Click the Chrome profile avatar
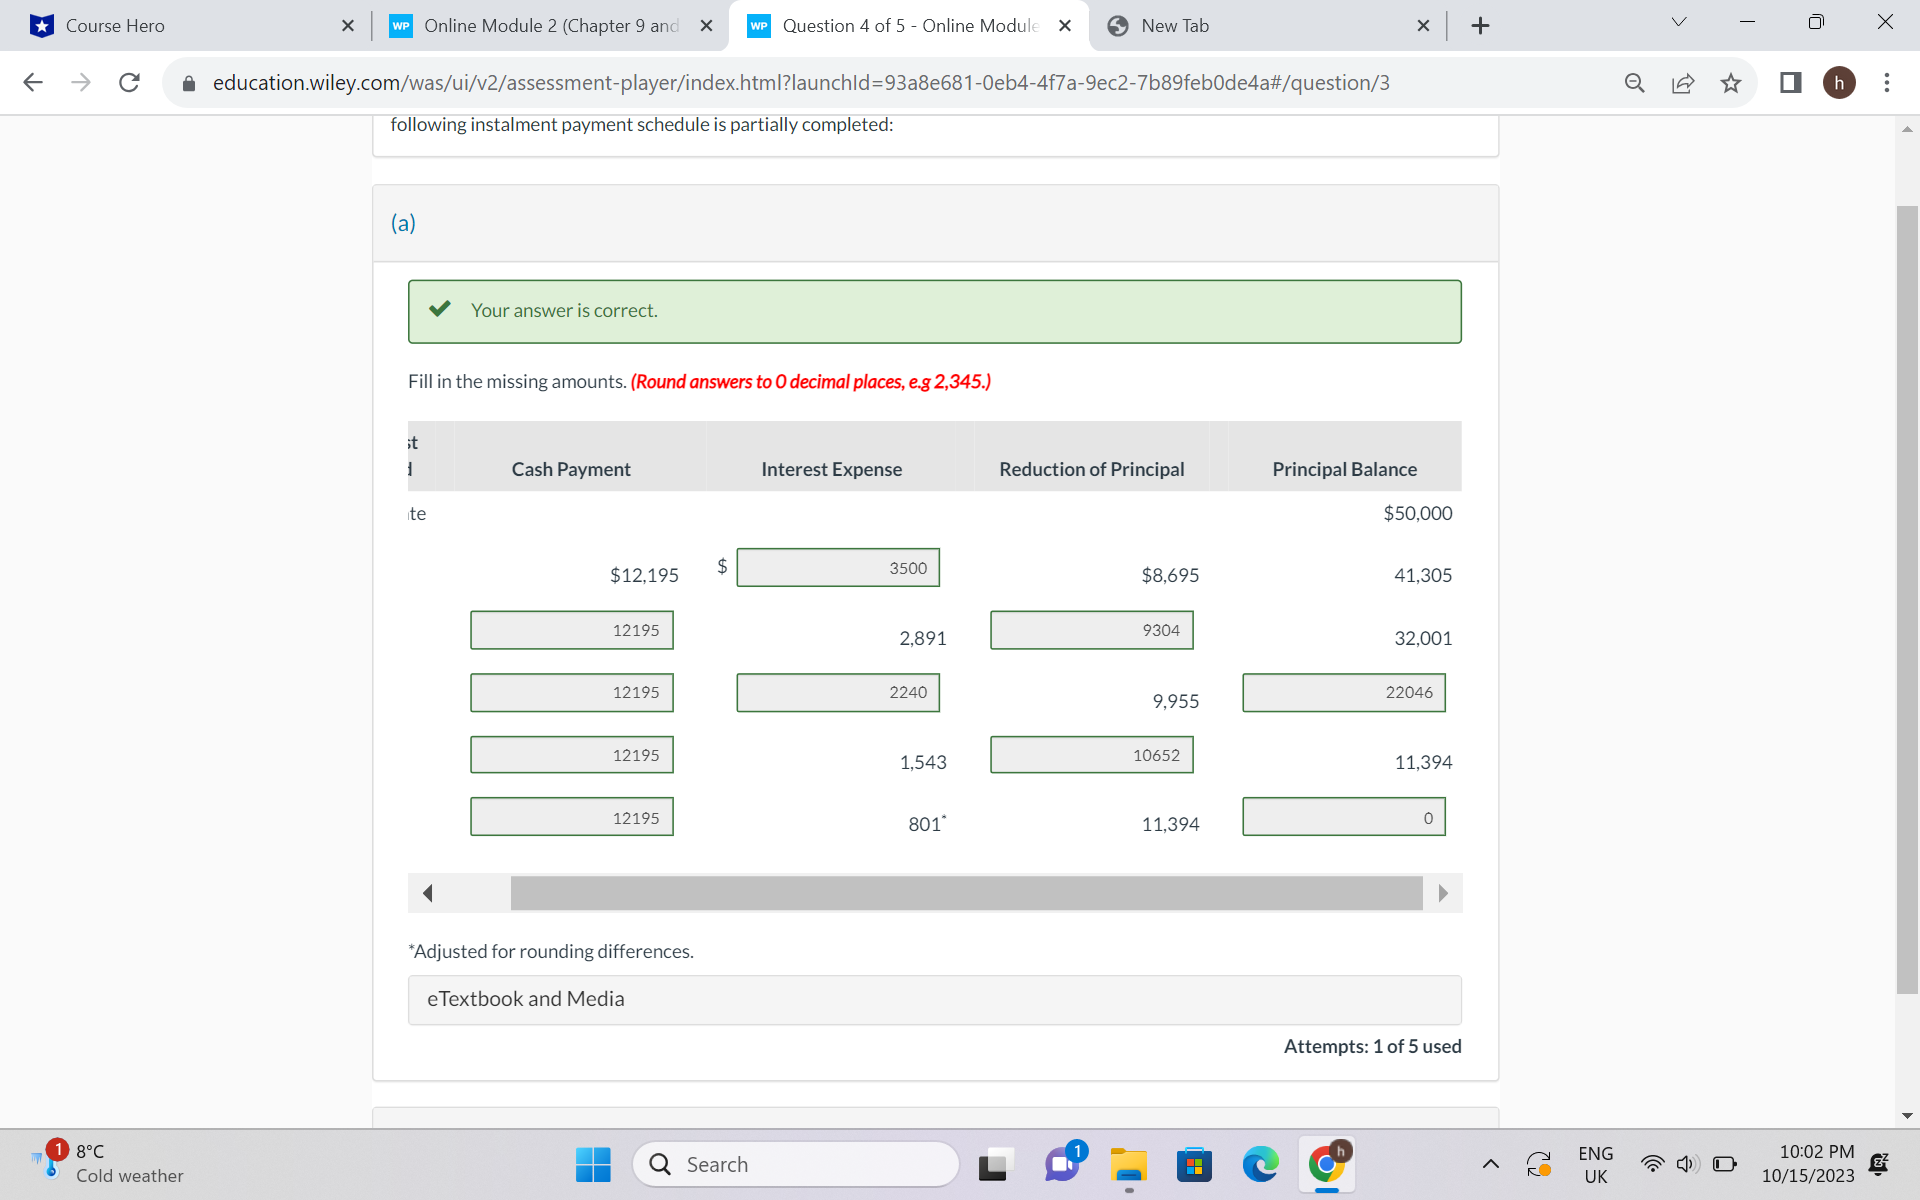1920x1200 pixels. point(1840,83)
